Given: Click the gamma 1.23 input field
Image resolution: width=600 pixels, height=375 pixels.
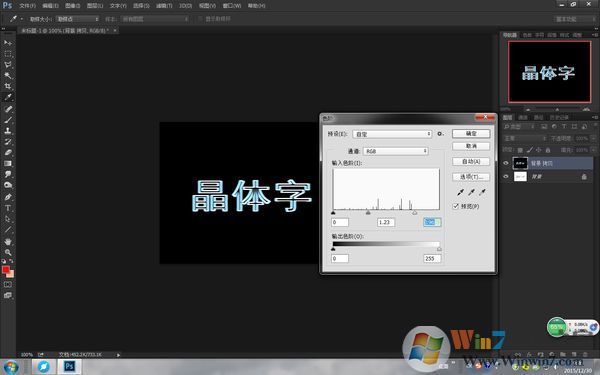Looking at the screenshot, I should tap(386, 222).
